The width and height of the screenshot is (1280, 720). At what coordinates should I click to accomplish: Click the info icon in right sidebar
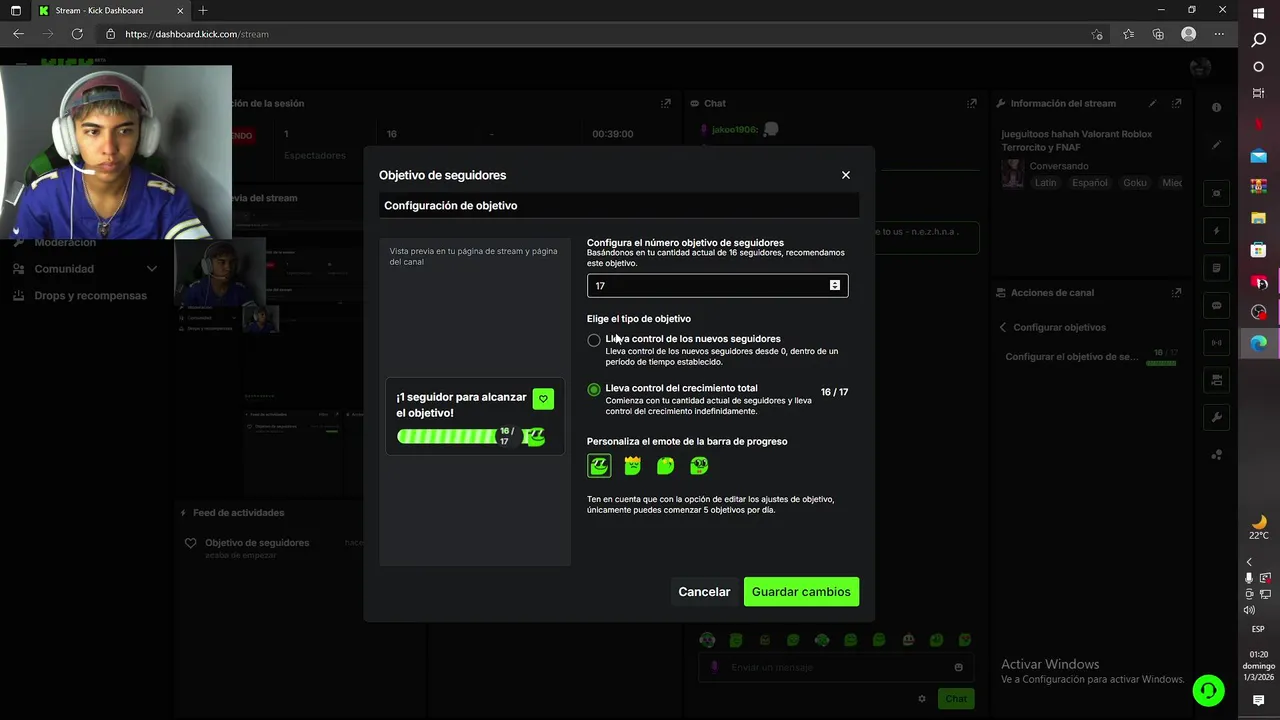pyautogui.click(x=1217, y=107)
